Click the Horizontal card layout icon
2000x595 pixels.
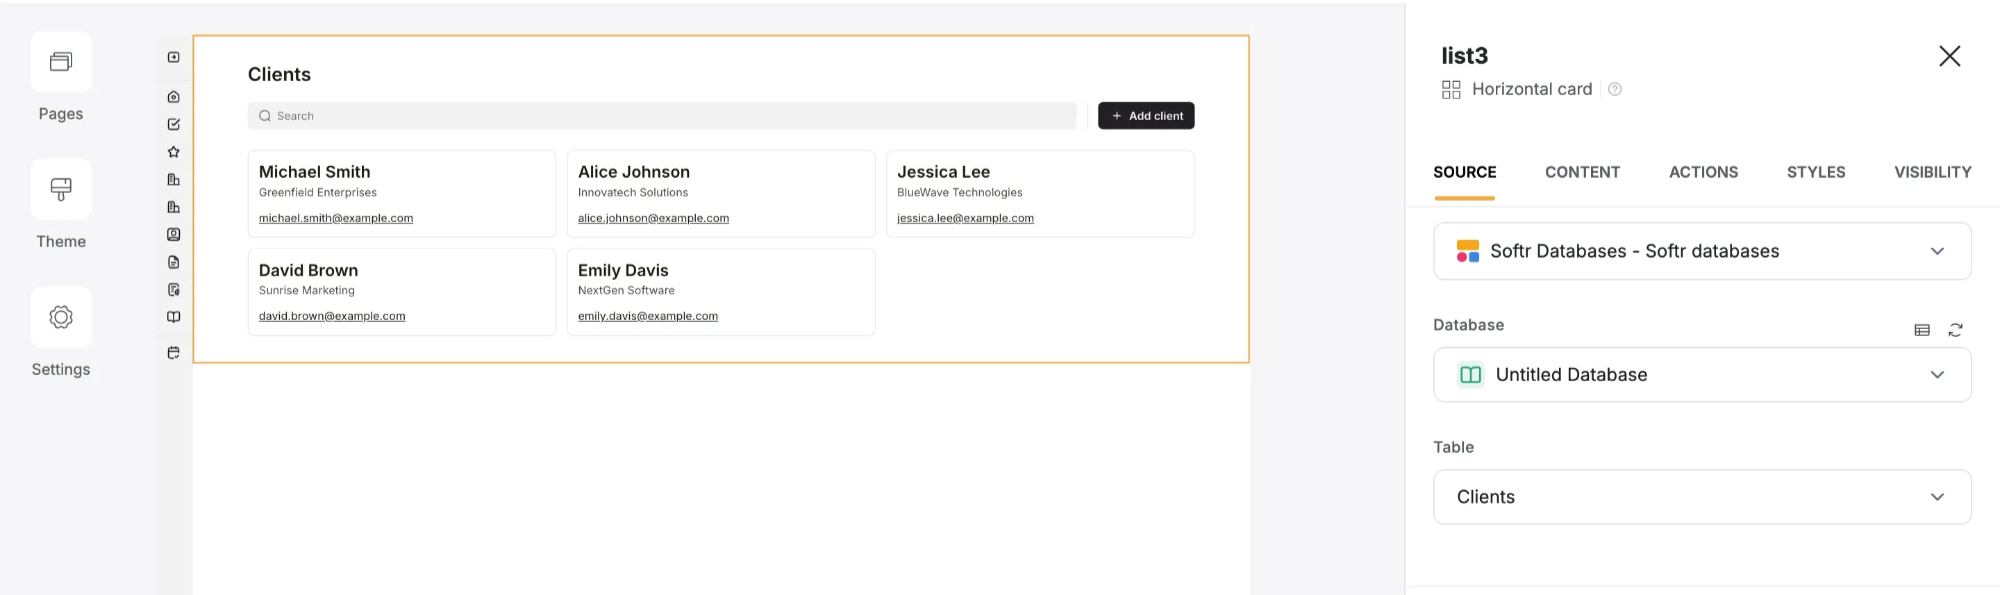pyautogui.click(x=1451, y=90)
